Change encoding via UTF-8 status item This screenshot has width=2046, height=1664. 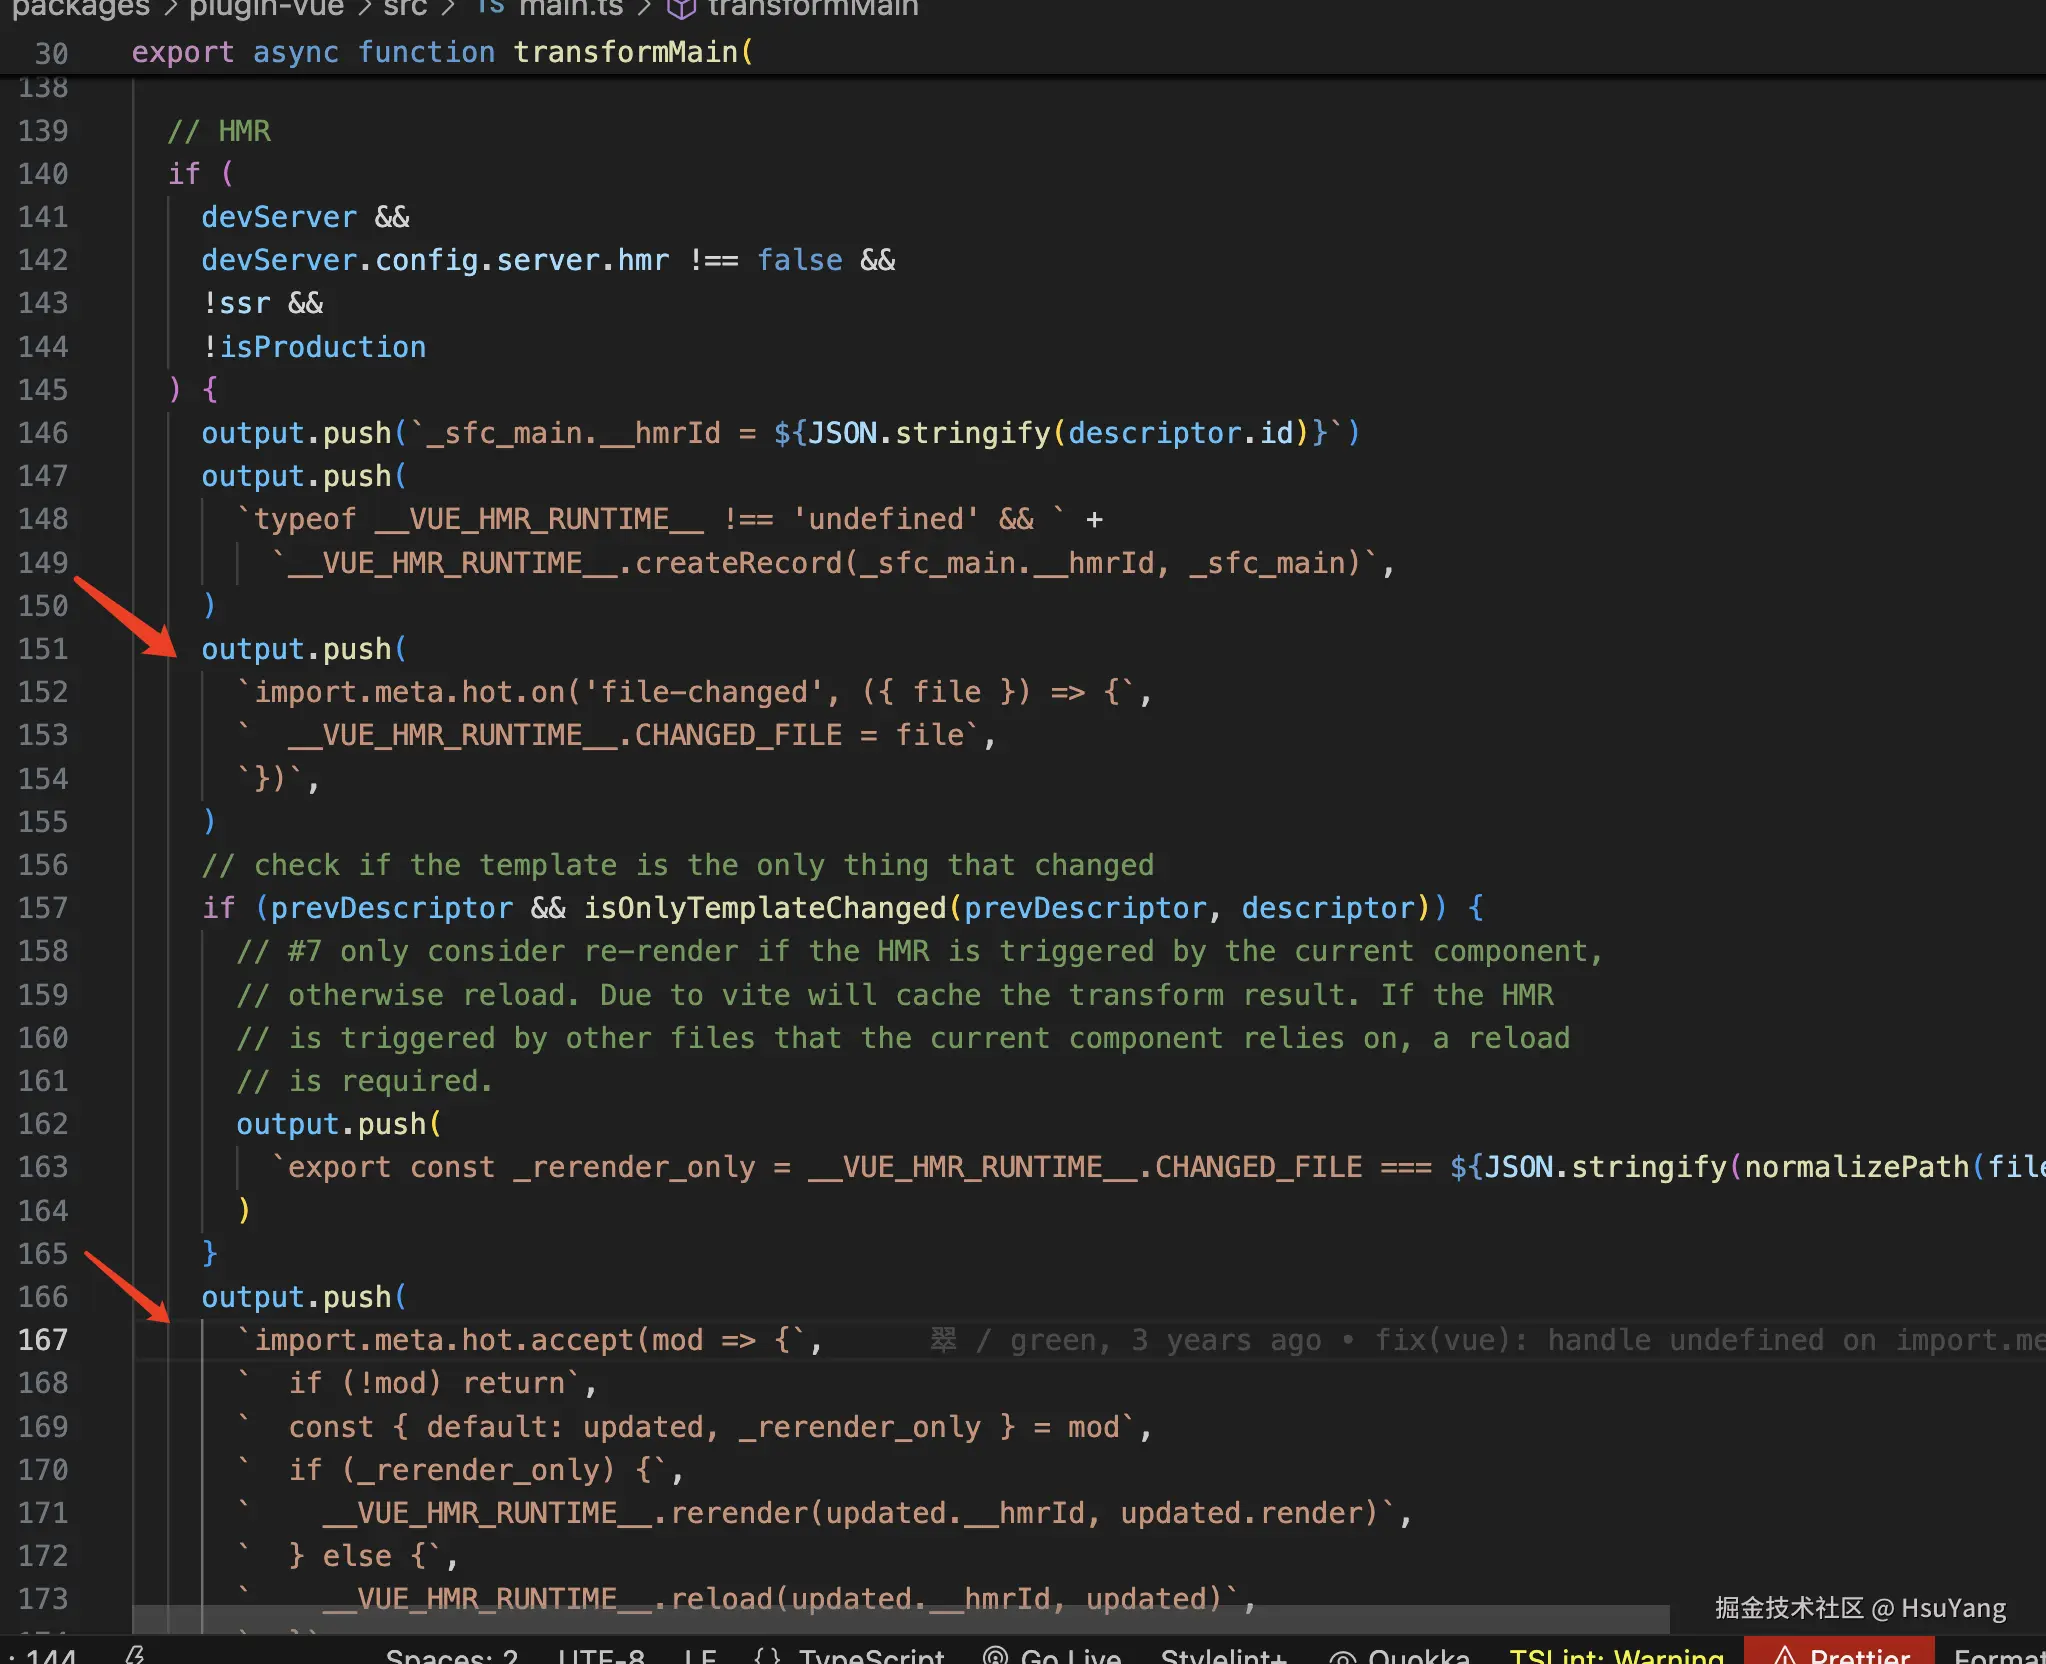pos(600,1656)
